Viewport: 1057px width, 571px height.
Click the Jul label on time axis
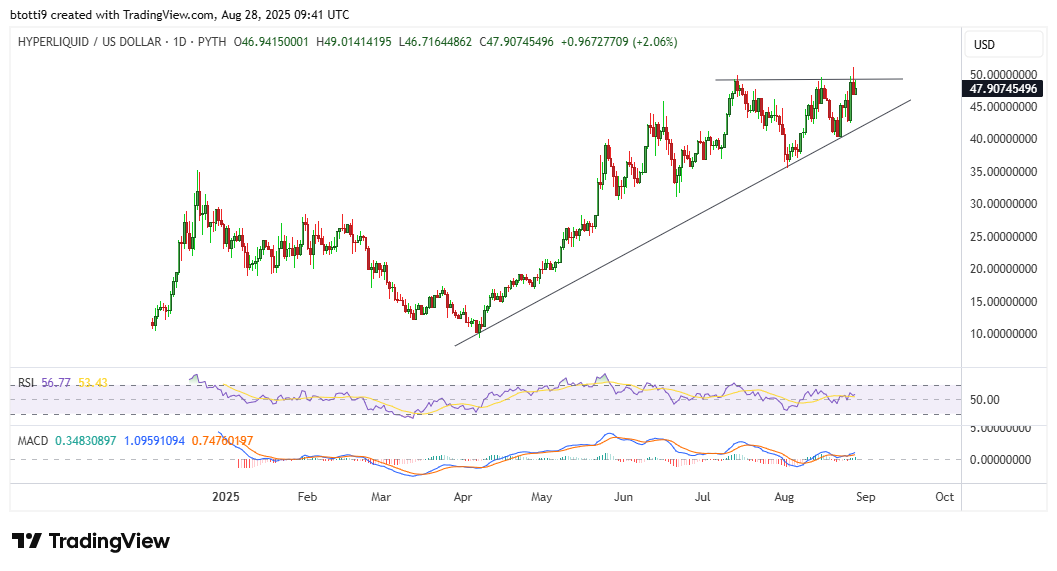click(704, 496)
